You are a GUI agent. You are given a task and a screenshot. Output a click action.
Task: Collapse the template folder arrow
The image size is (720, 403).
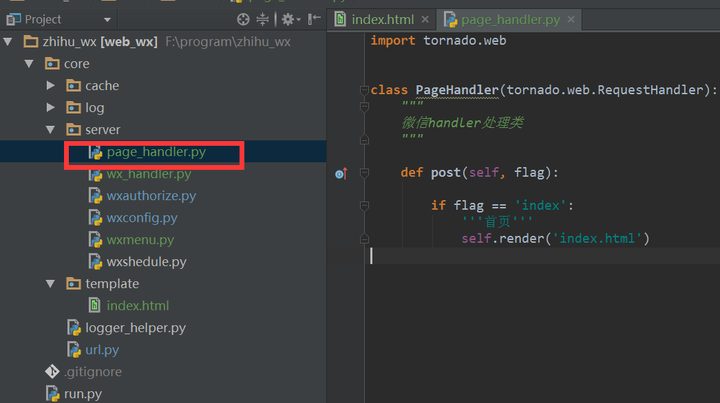[51, 284]
